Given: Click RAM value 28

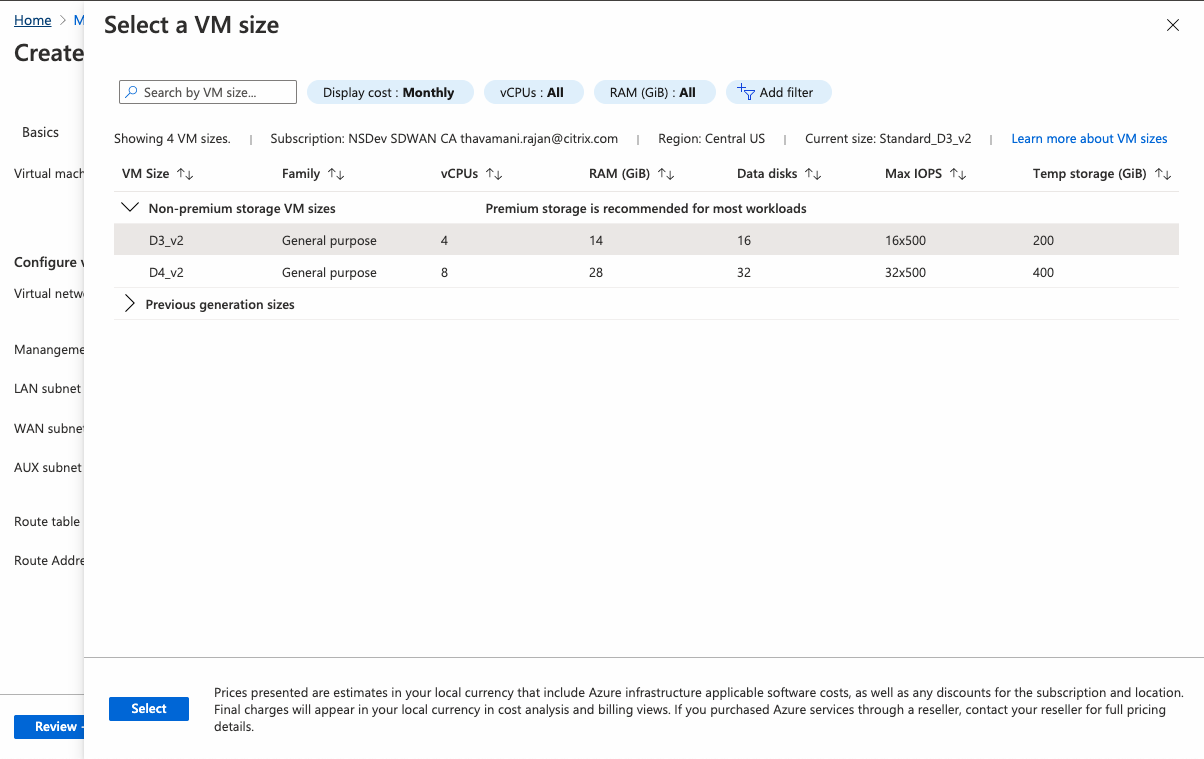Looking at the screenshot, I should (x=596, y=272).
